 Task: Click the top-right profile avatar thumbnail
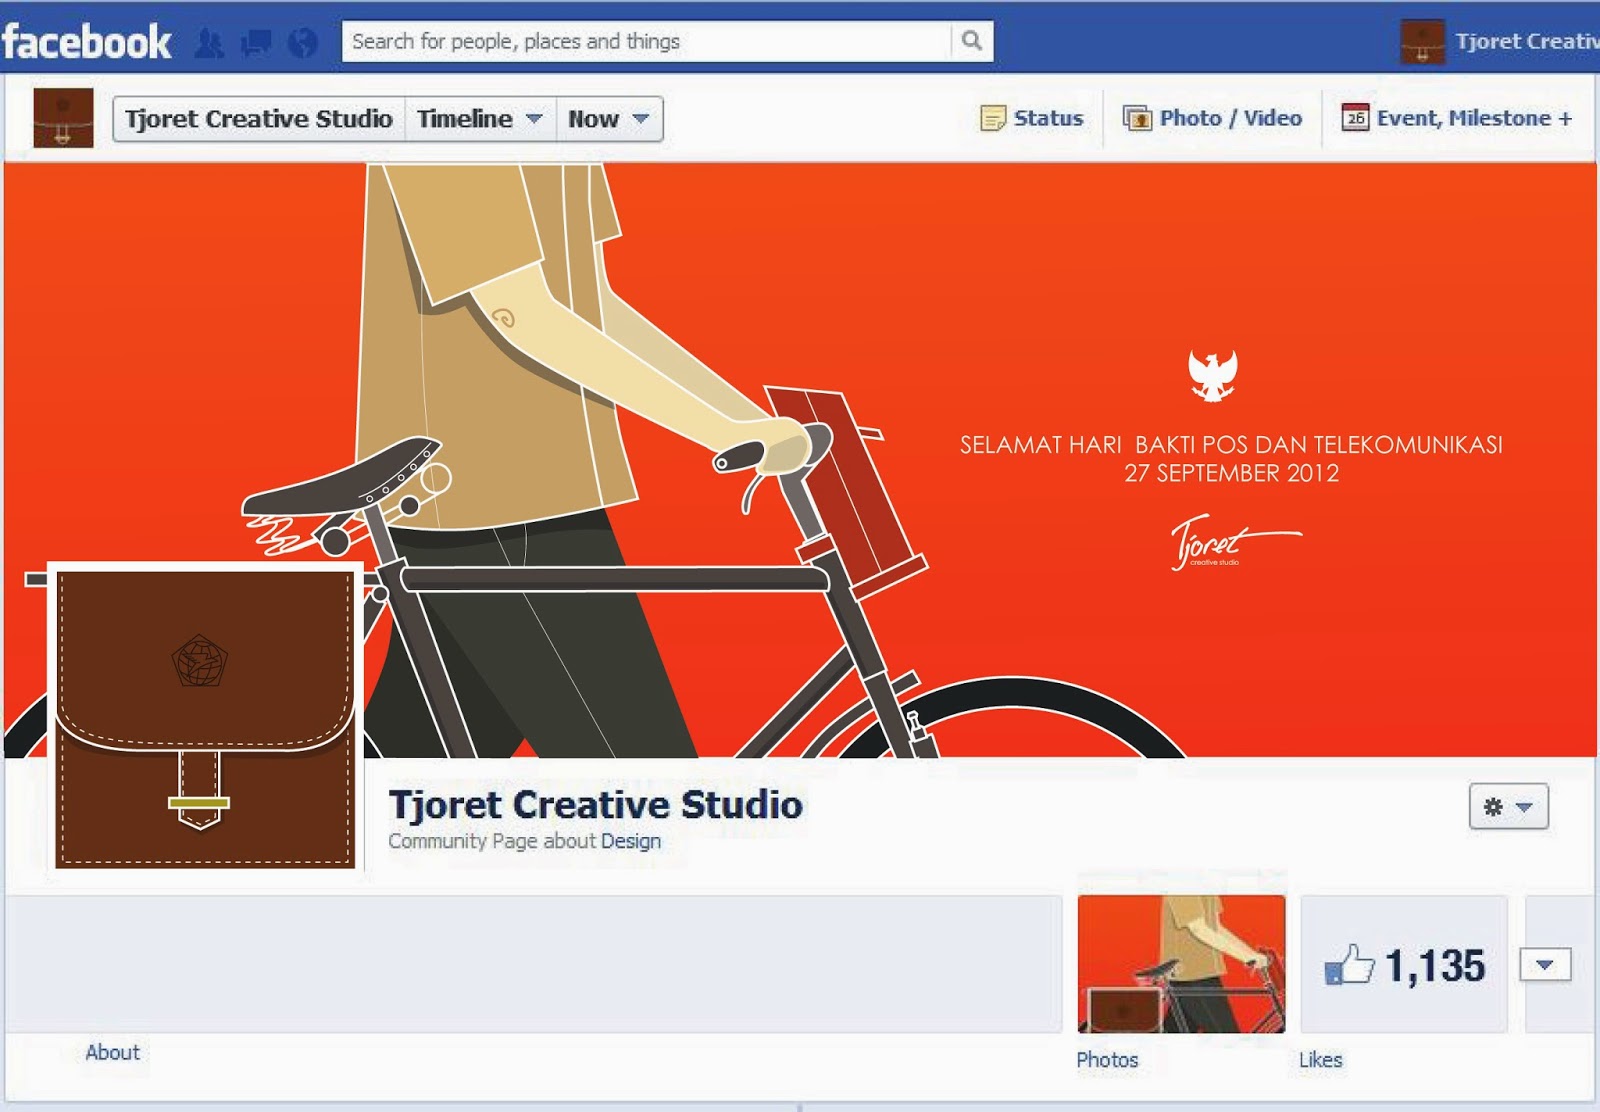tap(1422, 42)
